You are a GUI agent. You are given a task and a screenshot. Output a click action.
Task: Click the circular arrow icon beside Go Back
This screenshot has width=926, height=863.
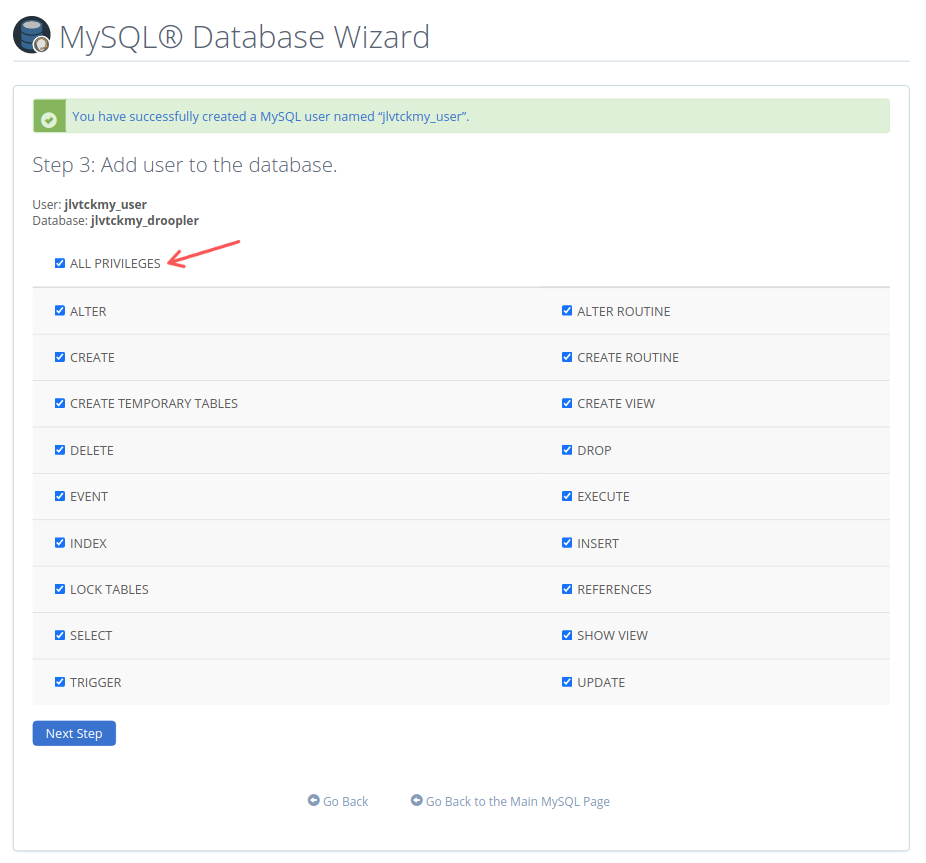click(x=313, y=800)
